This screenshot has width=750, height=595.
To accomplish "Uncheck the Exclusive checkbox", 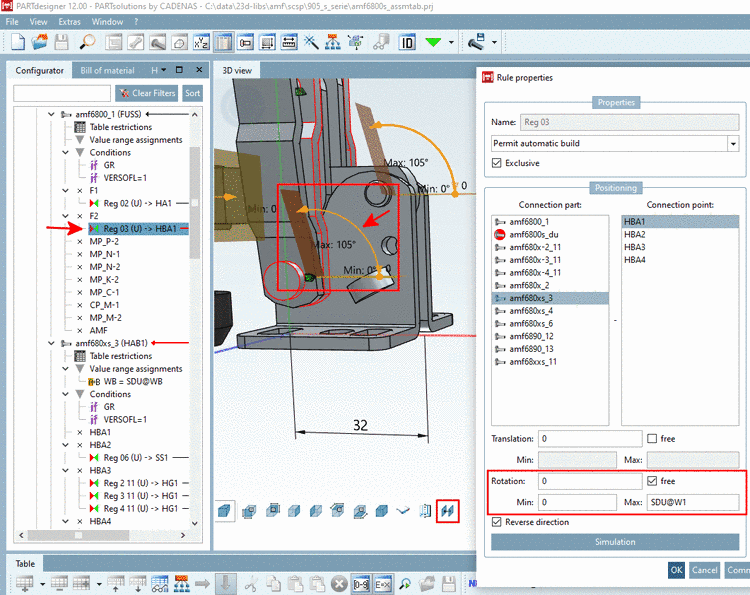I will coord(497,163).
